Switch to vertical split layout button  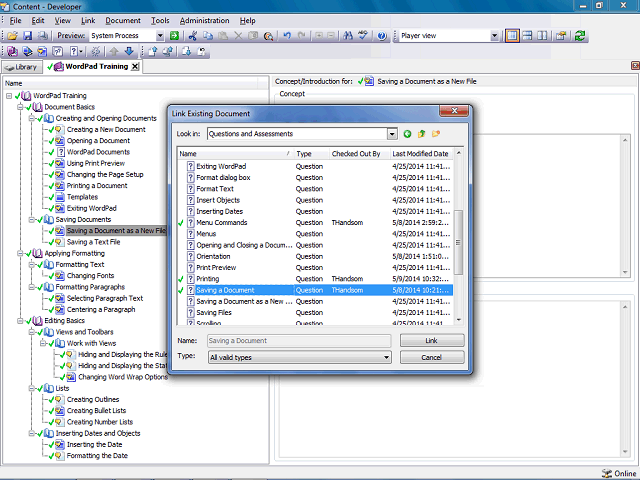click(542, 36)
